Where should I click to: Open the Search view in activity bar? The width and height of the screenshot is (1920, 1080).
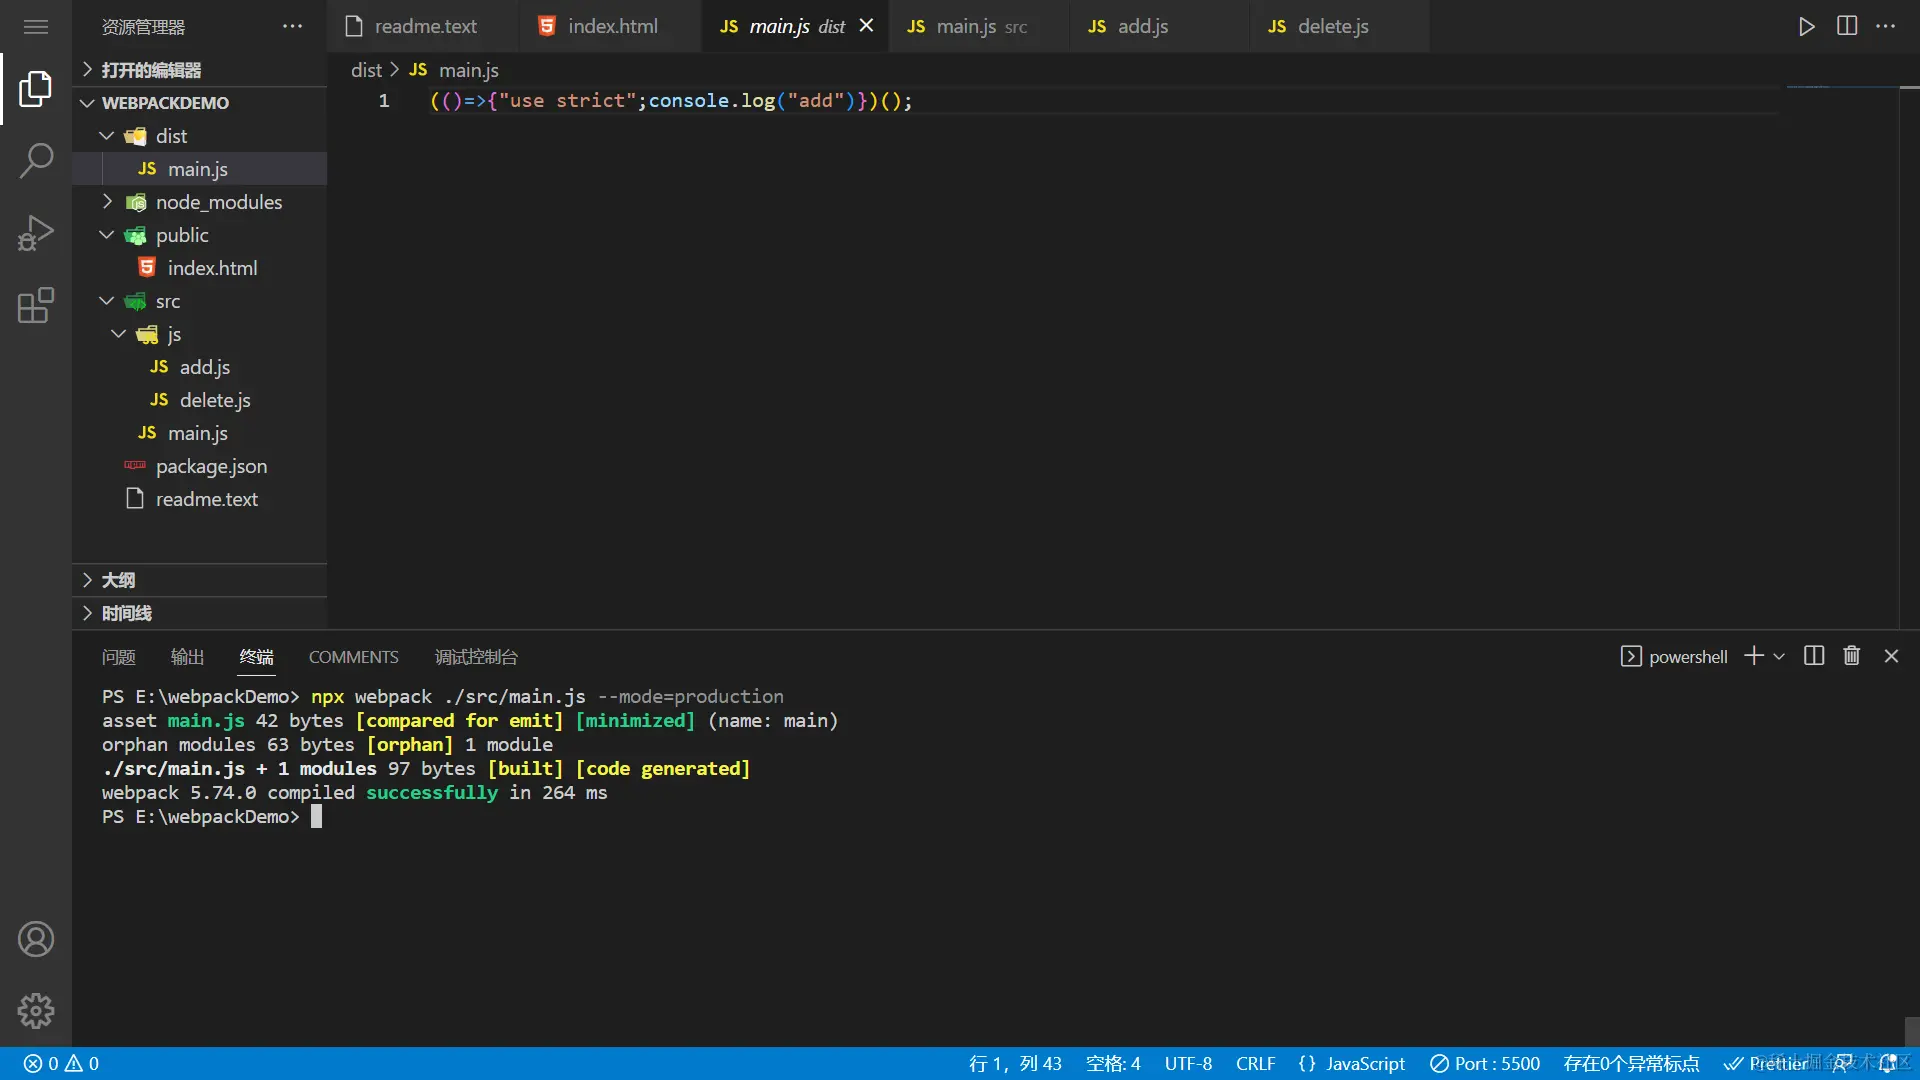pos(36,160)
